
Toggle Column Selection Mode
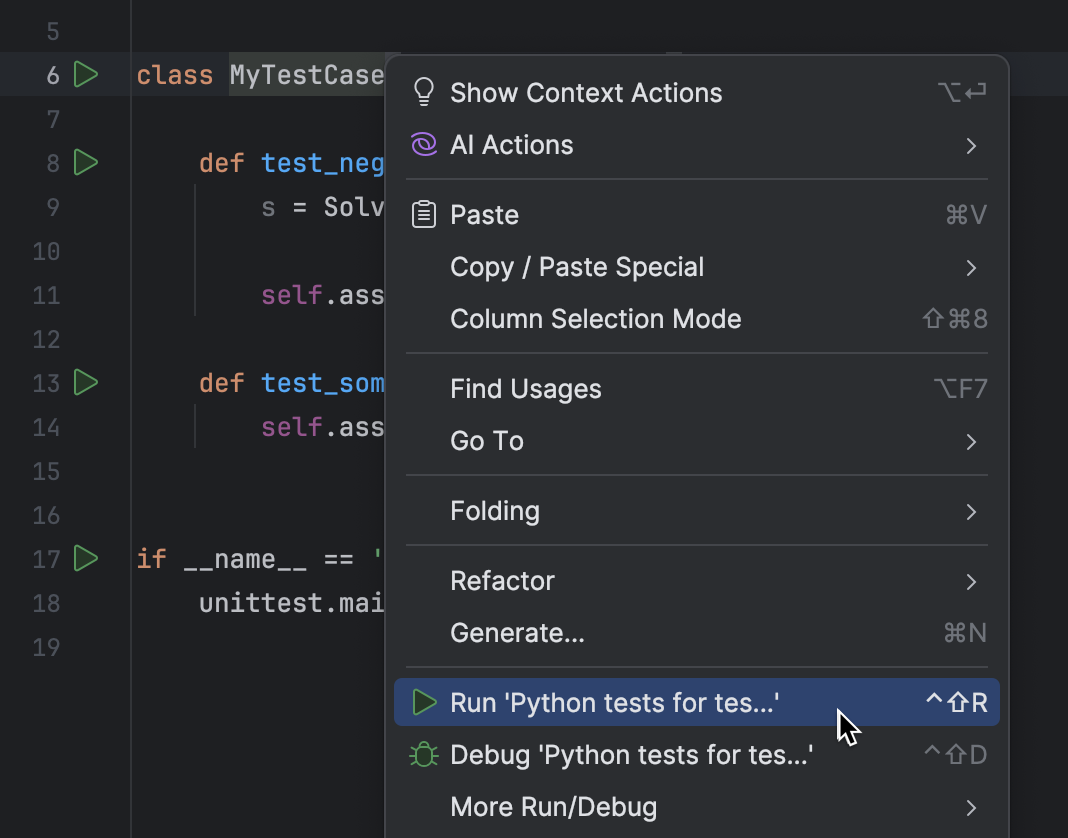pos(595,318)
